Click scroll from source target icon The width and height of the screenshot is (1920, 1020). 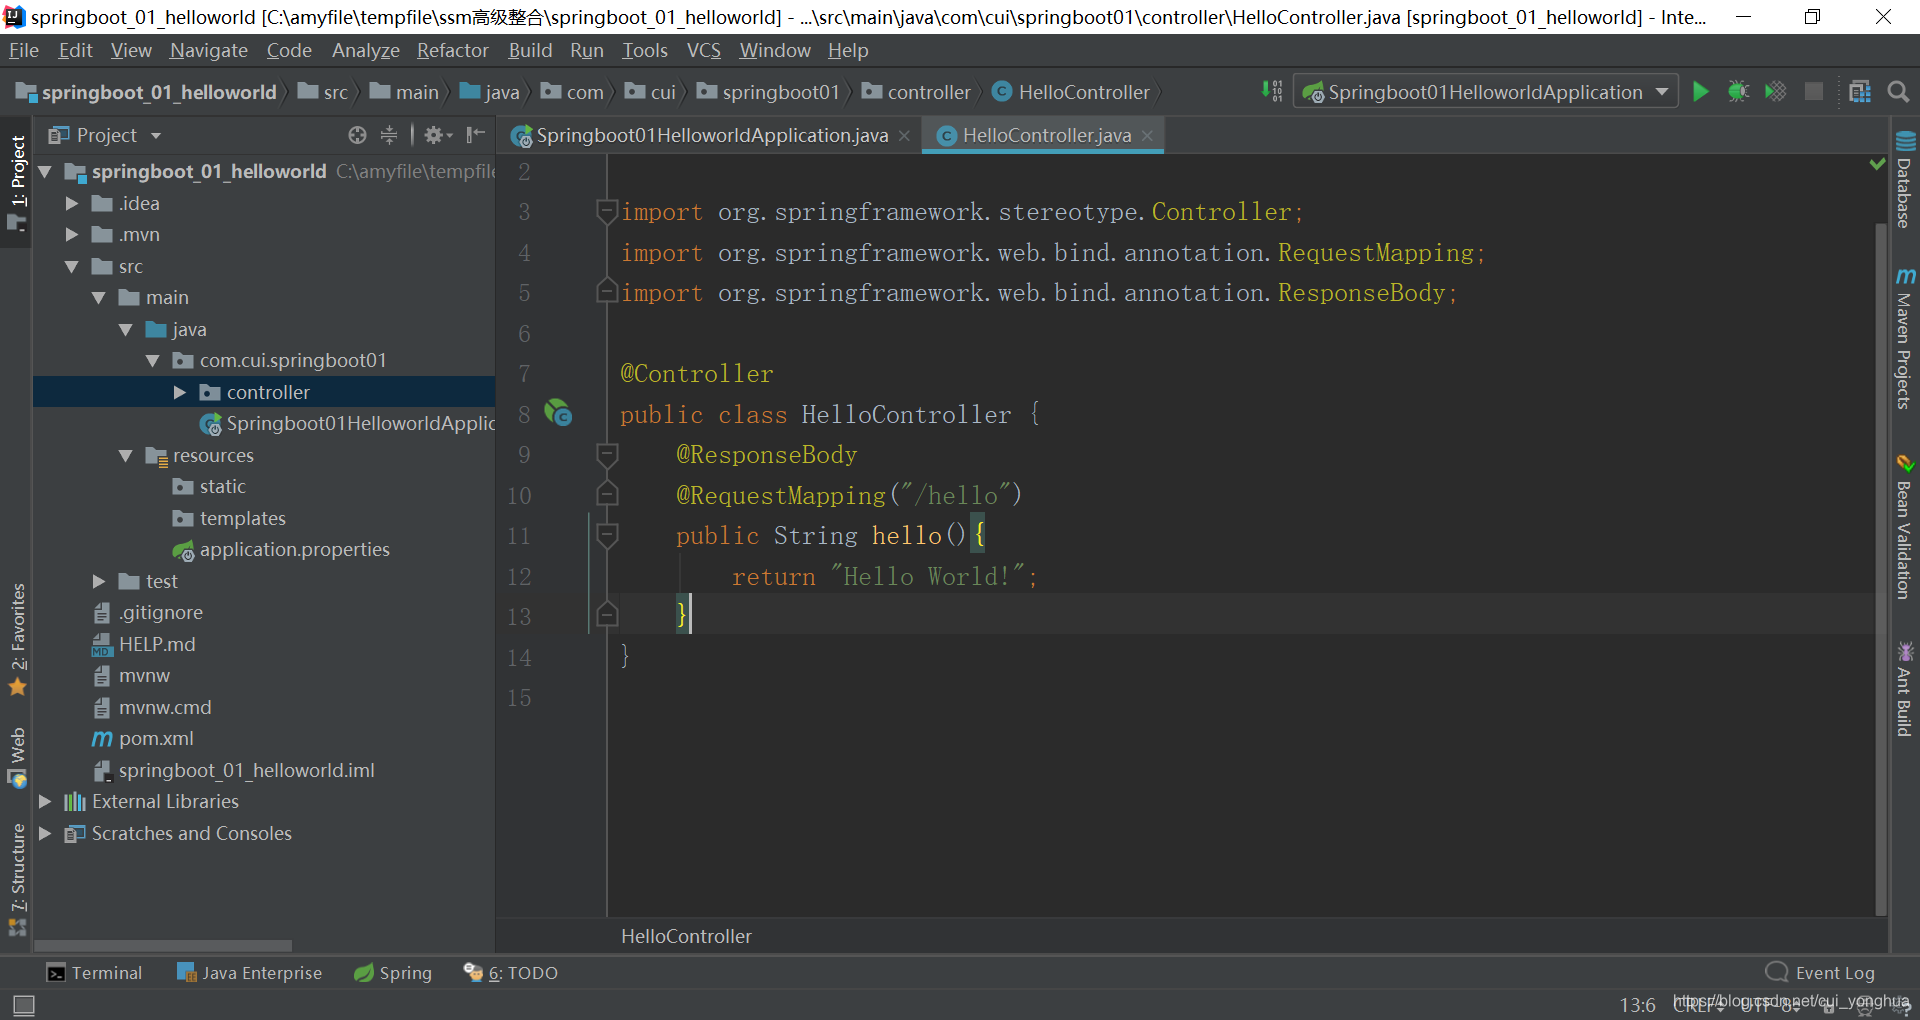[357, 135]
